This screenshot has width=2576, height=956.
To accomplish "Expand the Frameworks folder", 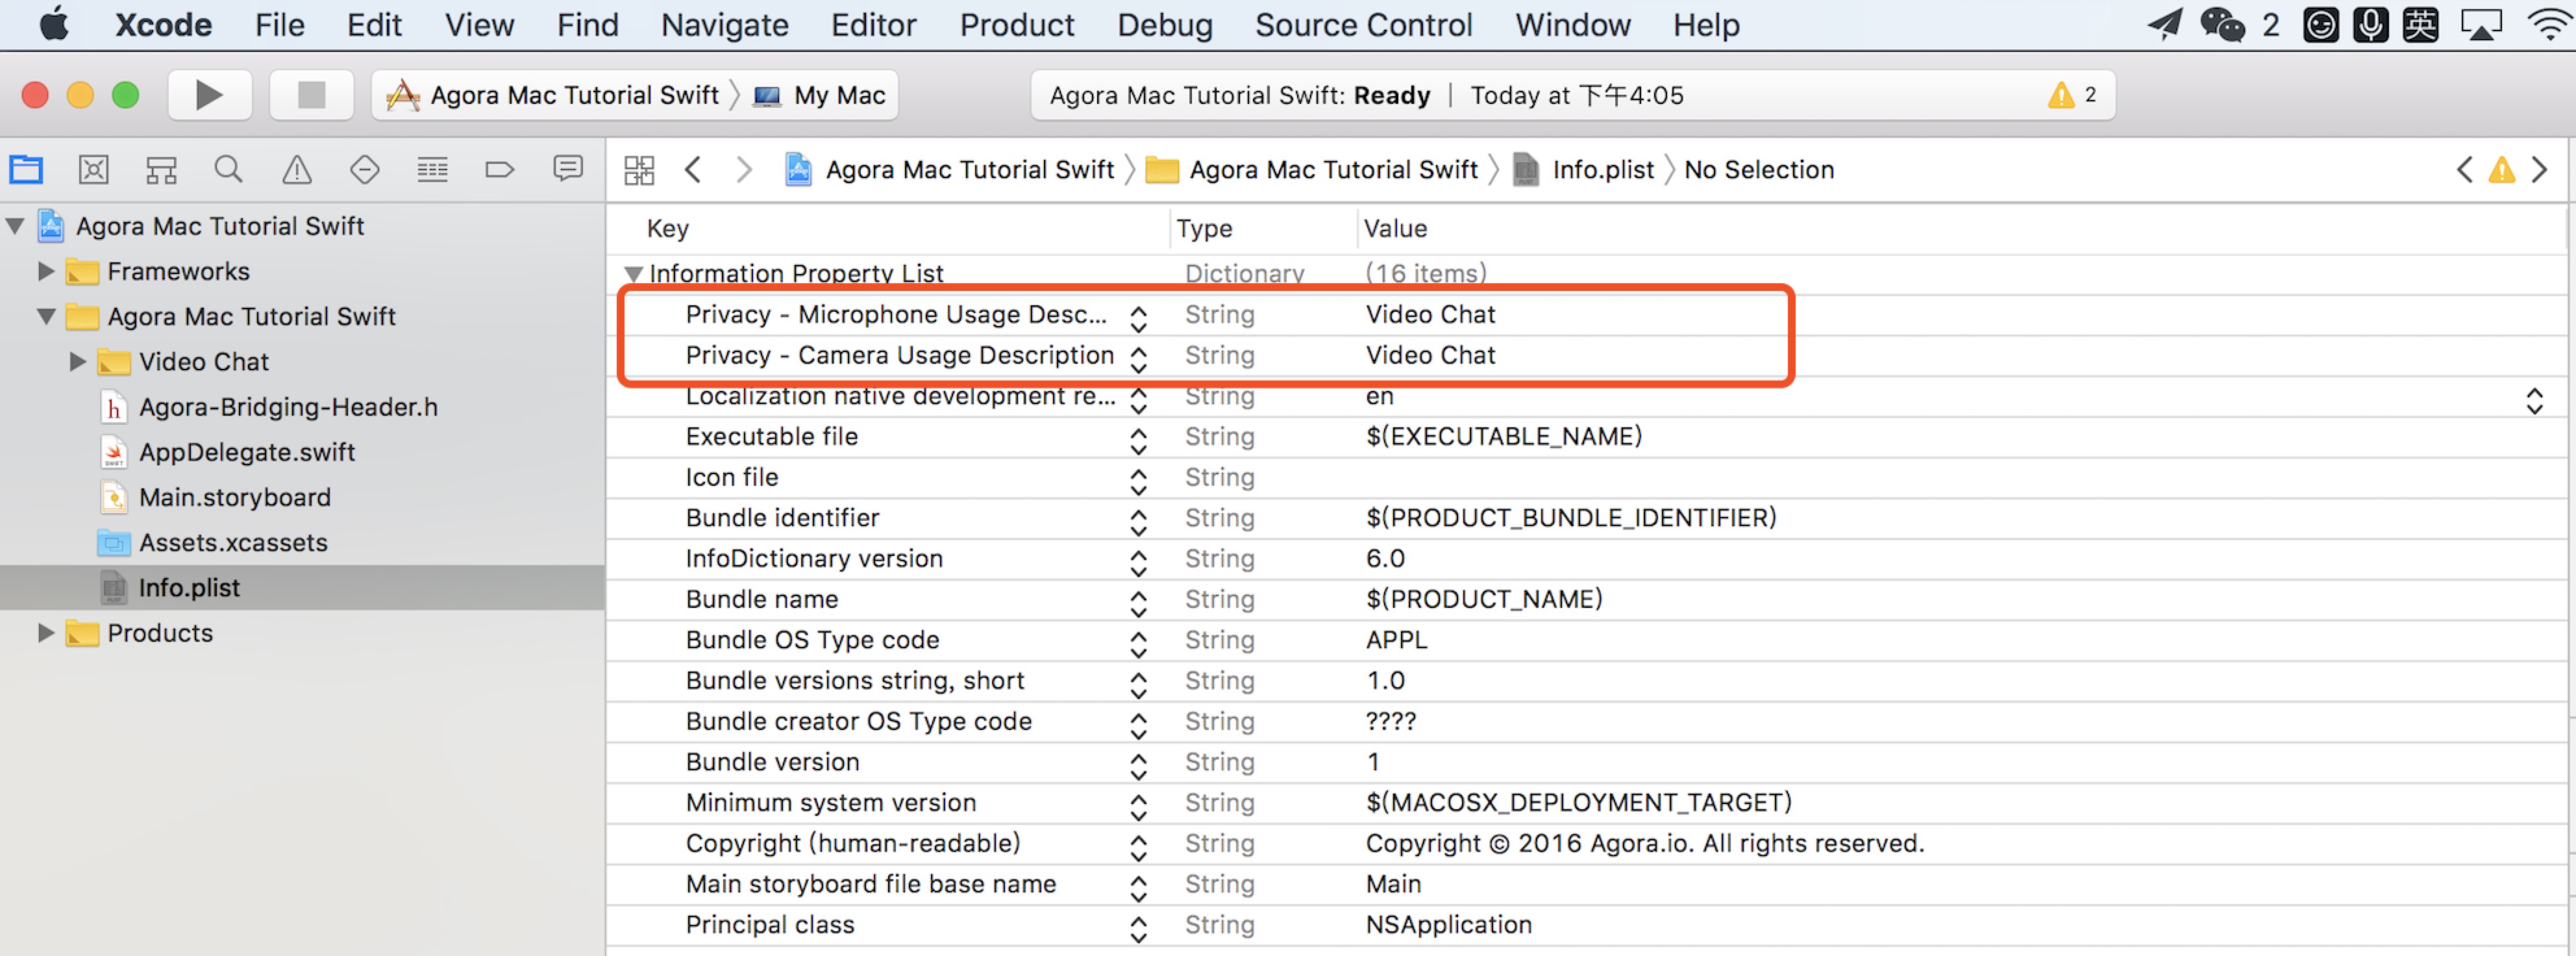I will click(45, 271).
